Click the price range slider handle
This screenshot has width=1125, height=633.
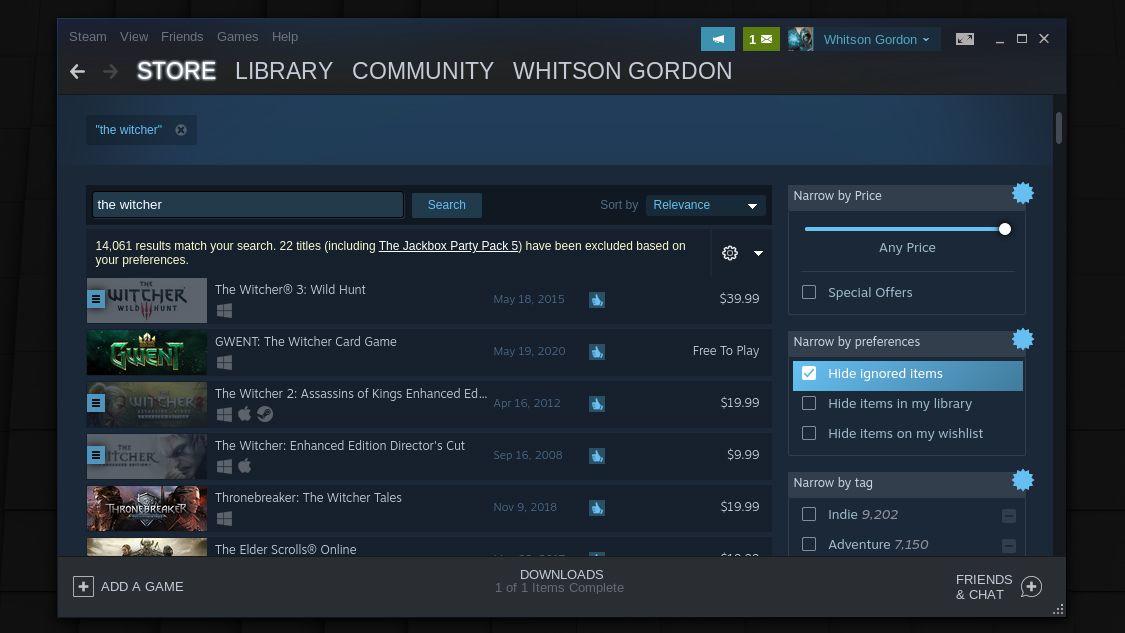coord(1004,229)
